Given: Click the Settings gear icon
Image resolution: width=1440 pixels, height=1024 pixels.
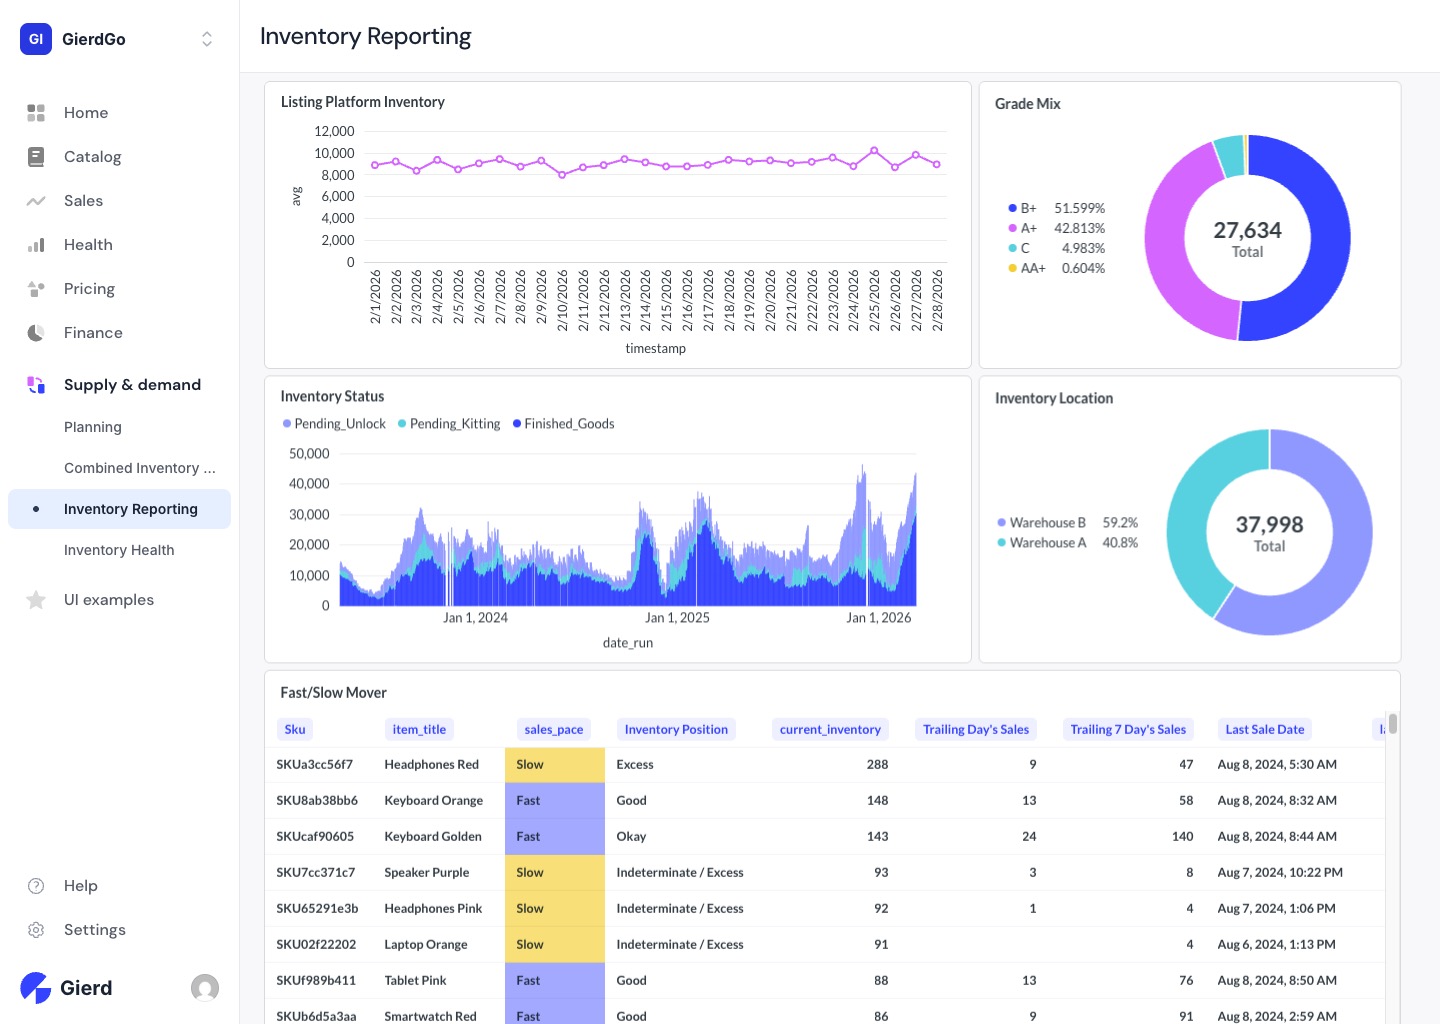Looking at the screenshot, I should point(36,930).
